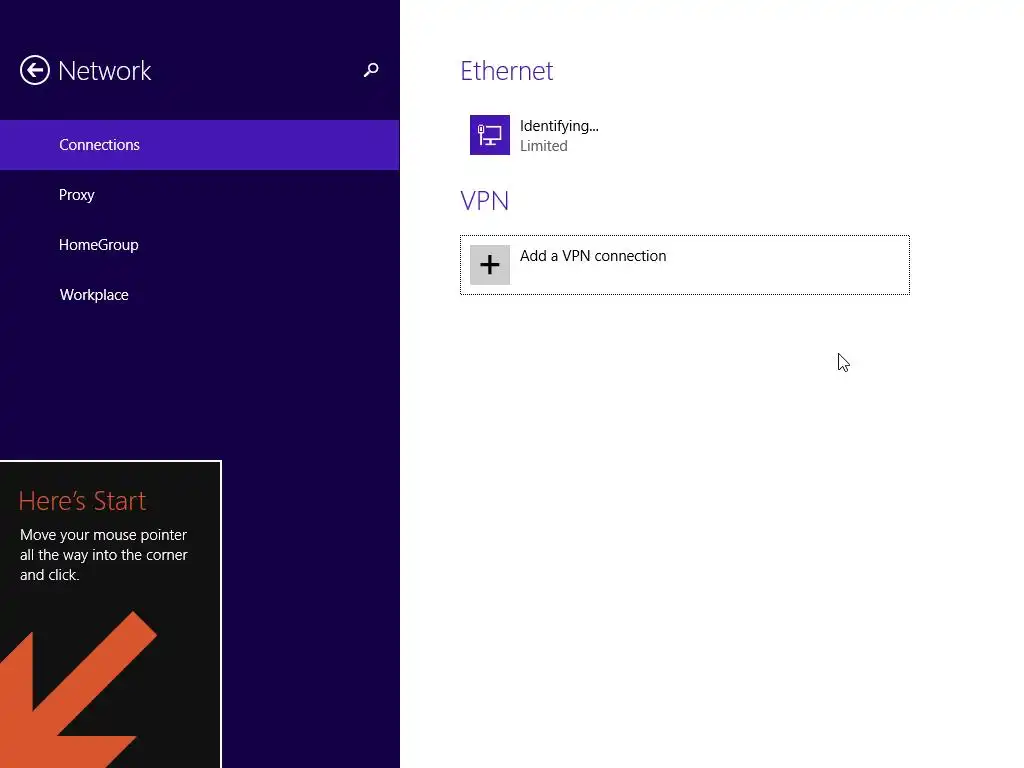Select the Connections category

[199, 145]
